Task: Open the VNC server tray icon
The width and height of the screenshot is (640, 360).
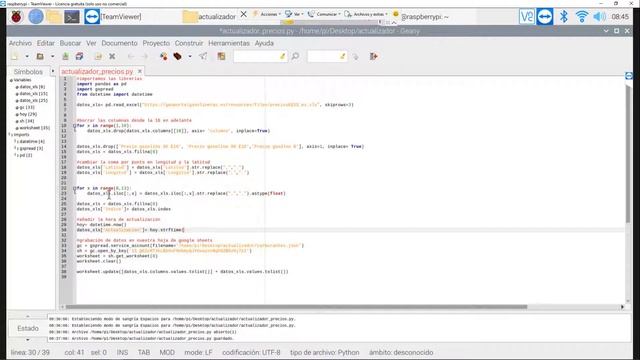Action: point(527,17)
